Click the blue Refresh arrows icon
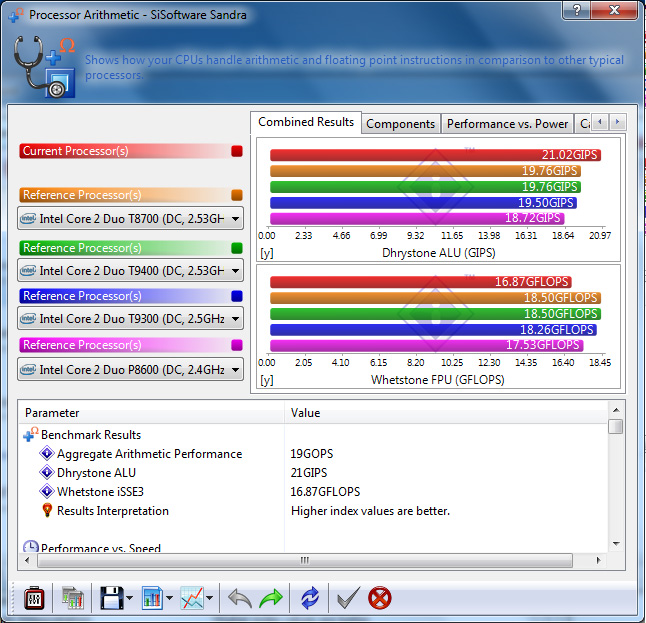646x623 pixels. (310, 598)
